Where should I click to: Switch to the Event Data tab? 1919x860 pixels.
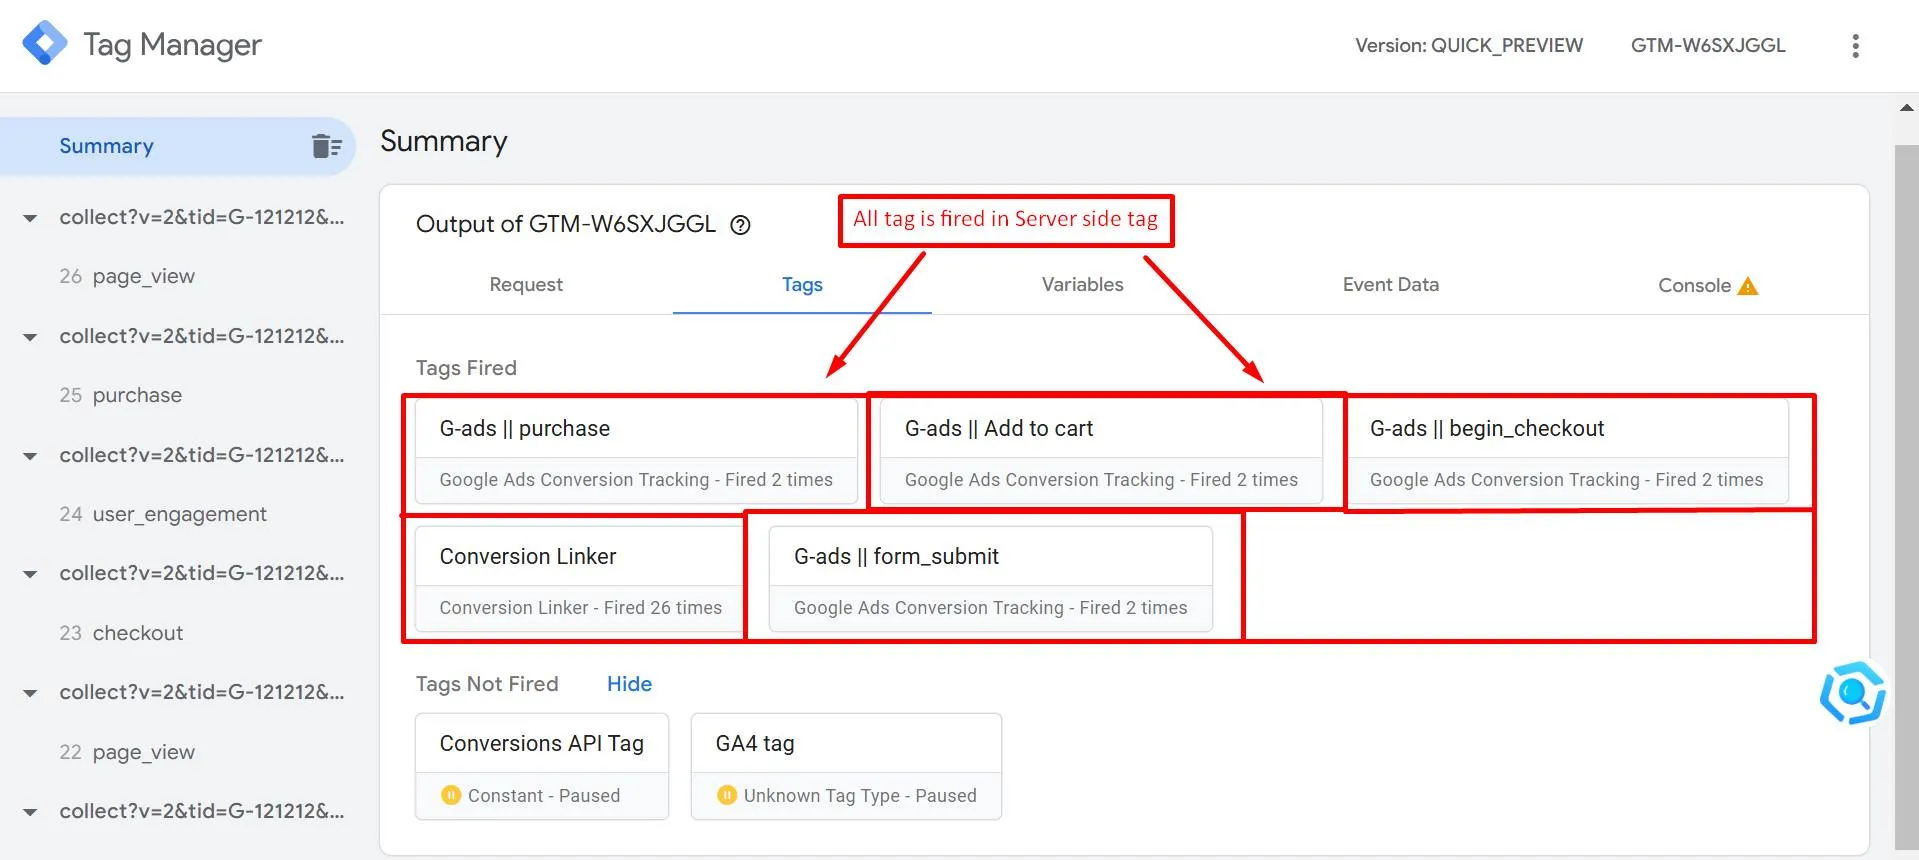coord(1390,285)
